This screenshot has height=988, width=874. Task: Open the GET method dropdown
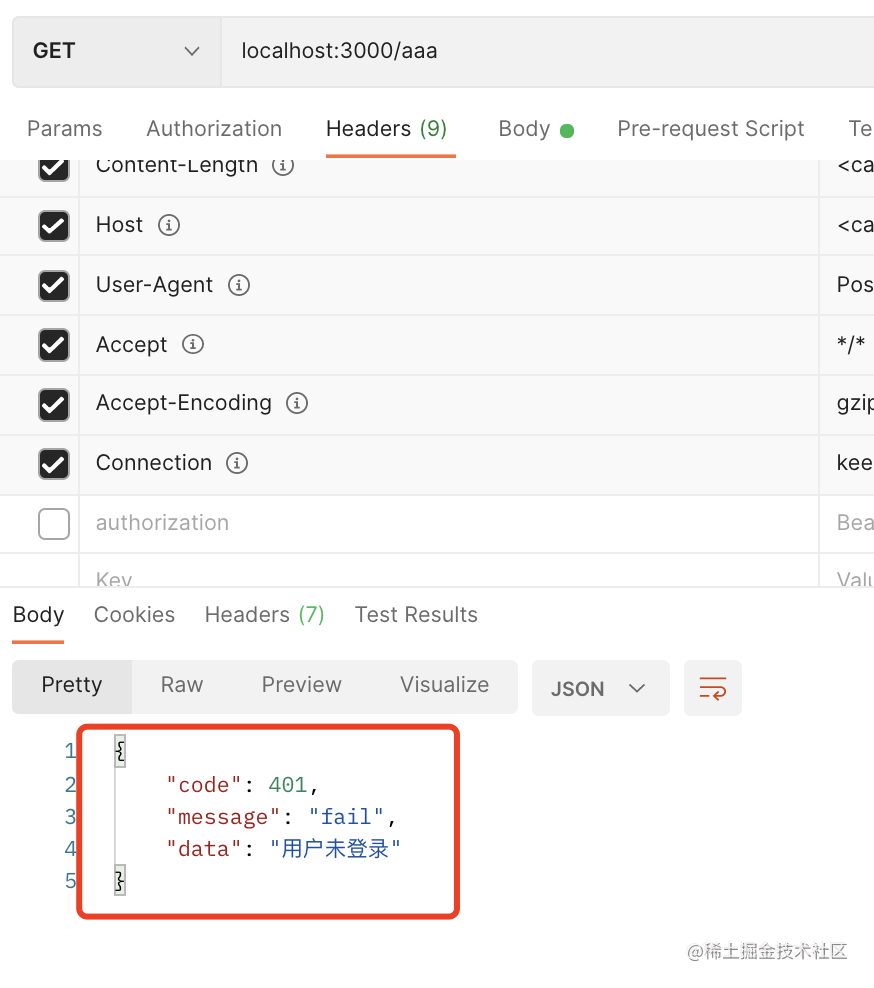point(115,51)
